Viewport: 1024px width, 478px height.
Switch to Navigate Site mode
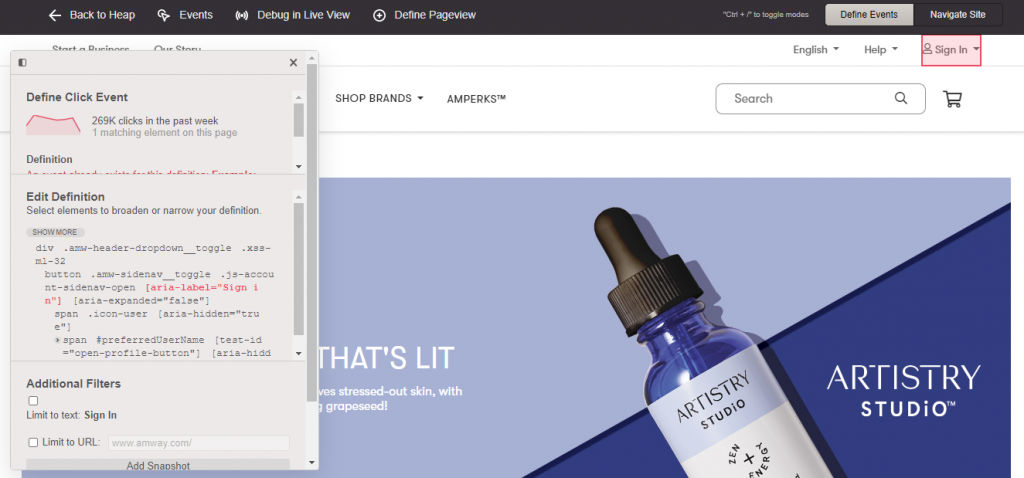pyautogui.click(x=957, y=15)
